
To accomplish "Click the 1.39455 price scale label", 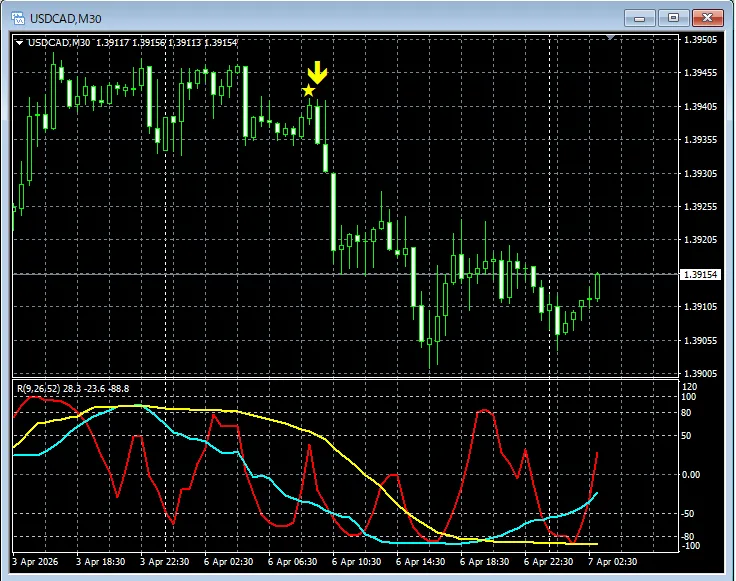I will (x=700, y=73).
